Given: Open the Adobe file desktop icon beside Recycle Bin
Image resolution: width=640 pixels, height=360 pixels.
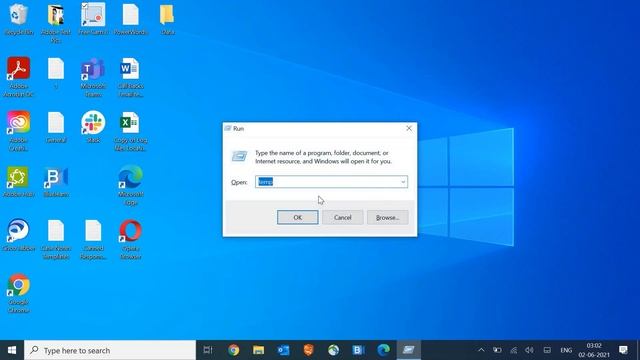Looking at the screenshot, I should click(x=56, y=23).
